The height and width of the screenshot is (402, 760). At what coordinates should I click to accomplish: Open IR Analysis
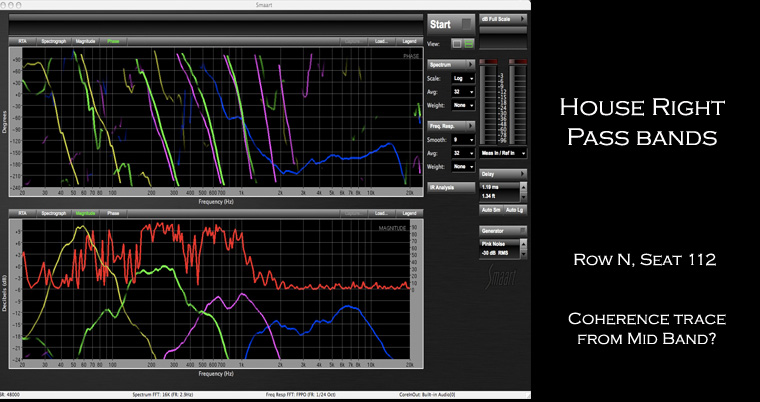pos(451,187)
